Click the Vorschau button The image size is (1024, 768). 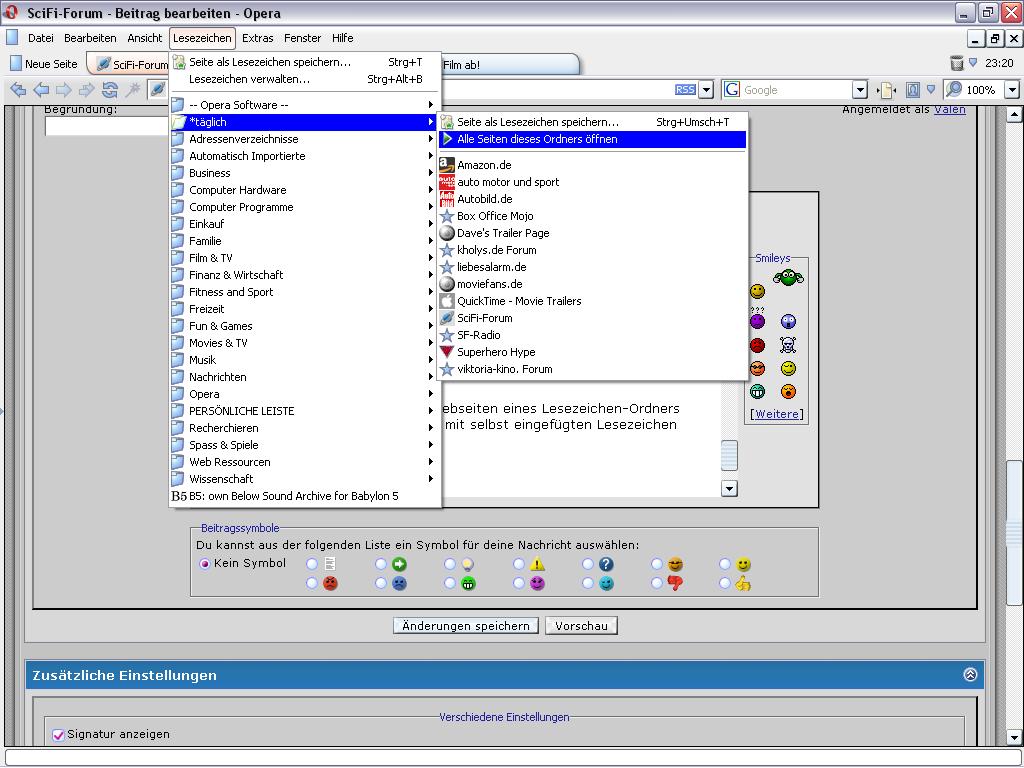581,626
